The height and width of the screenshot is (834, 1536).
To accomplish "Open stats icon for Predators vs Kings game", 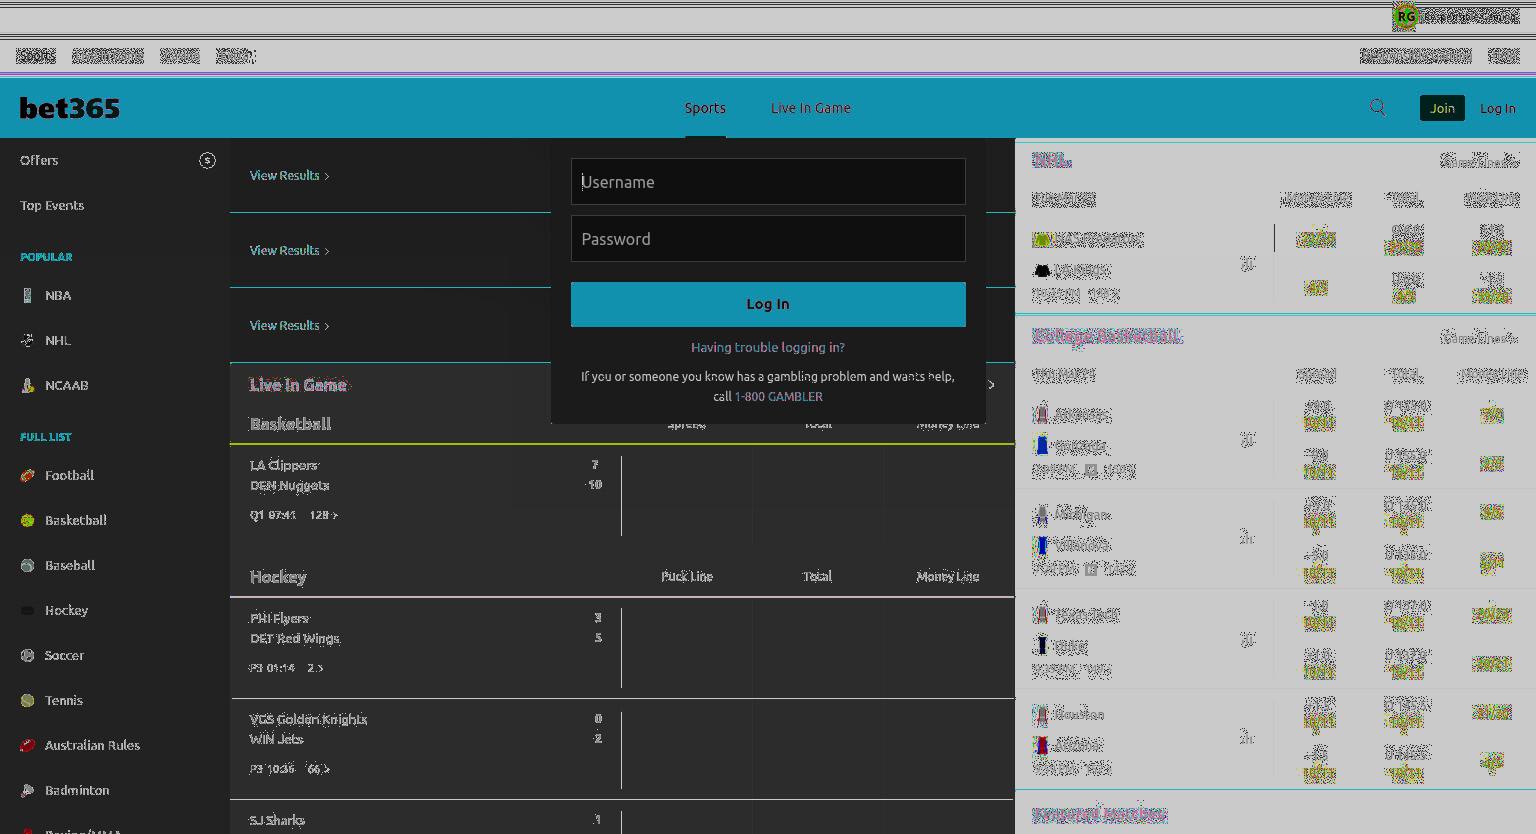I will pos(1247,265).
